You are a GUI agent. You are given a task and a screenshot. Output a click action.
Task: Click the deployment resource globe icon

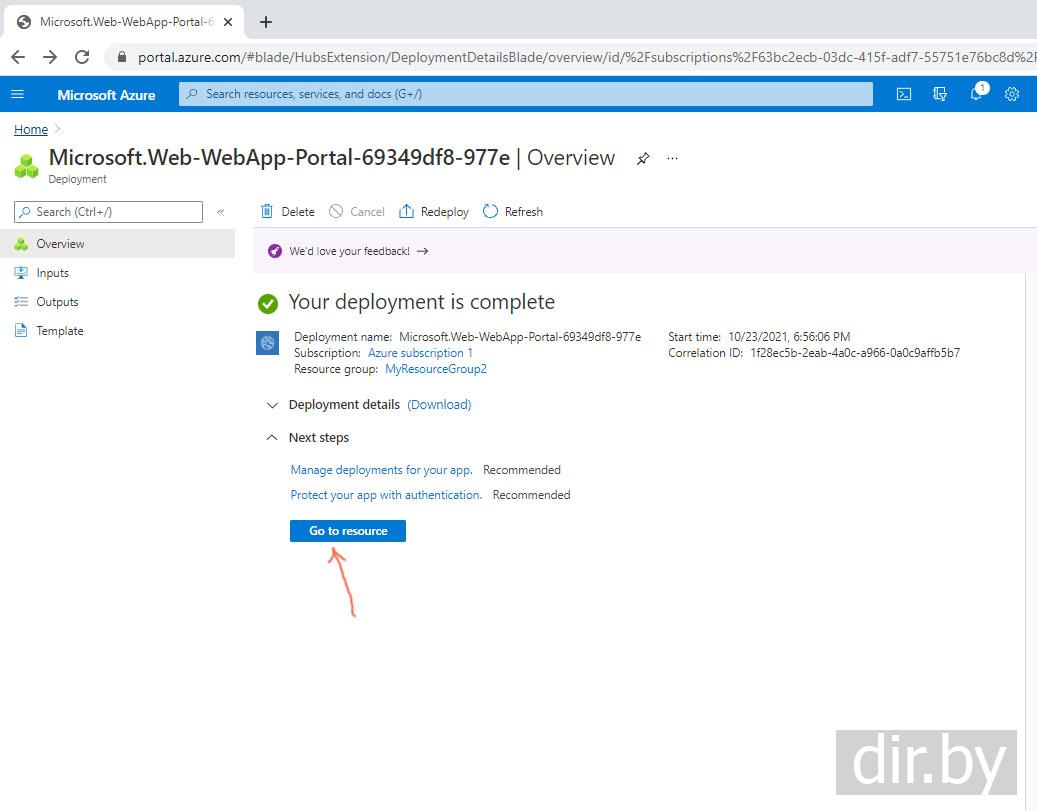coord(267,343)
